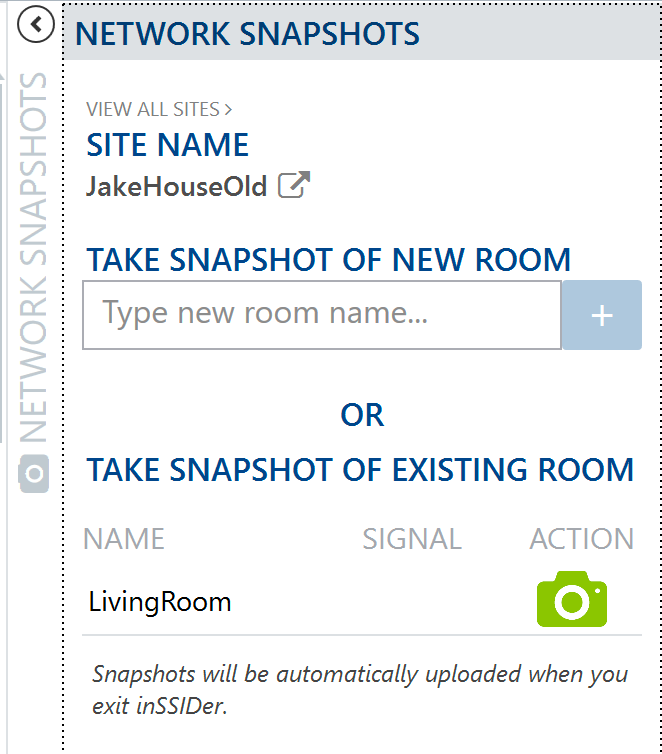The width and height of the screenshot is (662, 754).
Task: Focus the new room name text field
Action: click(x=321, y=315)
